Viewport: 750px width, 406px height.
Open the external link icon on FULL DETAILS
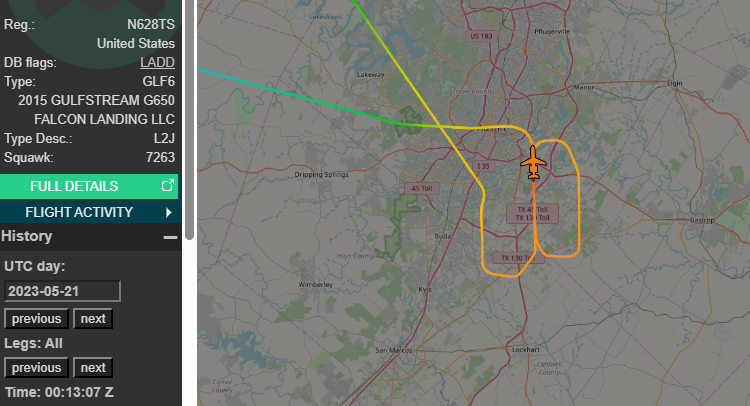167,186
